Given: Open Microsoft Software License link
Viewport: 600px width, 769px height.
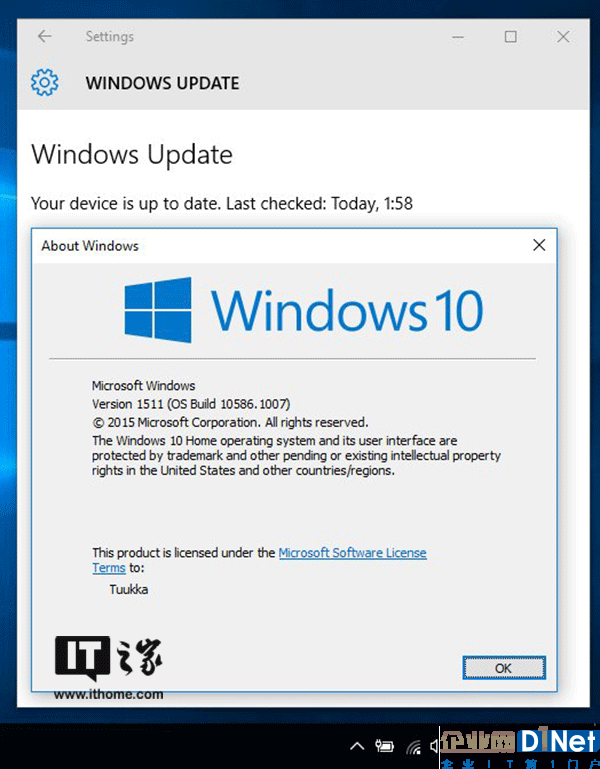Looking at the screenshot, I should (x=352, y=553).
